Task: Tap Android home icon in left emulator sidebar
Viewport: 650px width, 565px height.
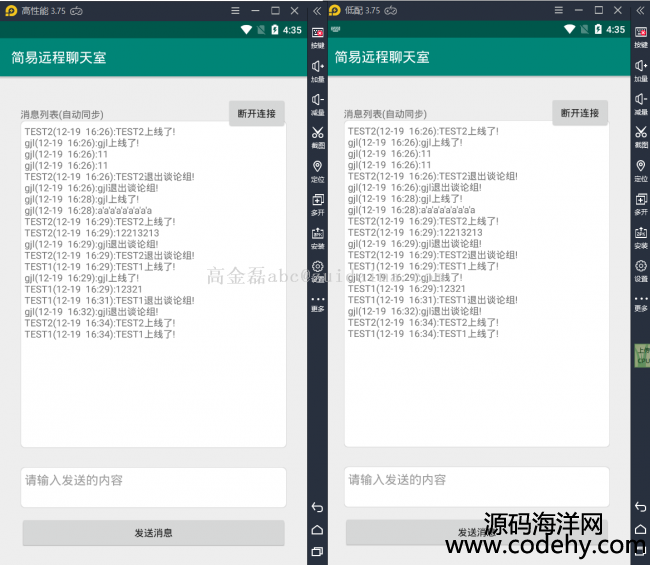Action: pyautogui.click(x=317, y=530)
